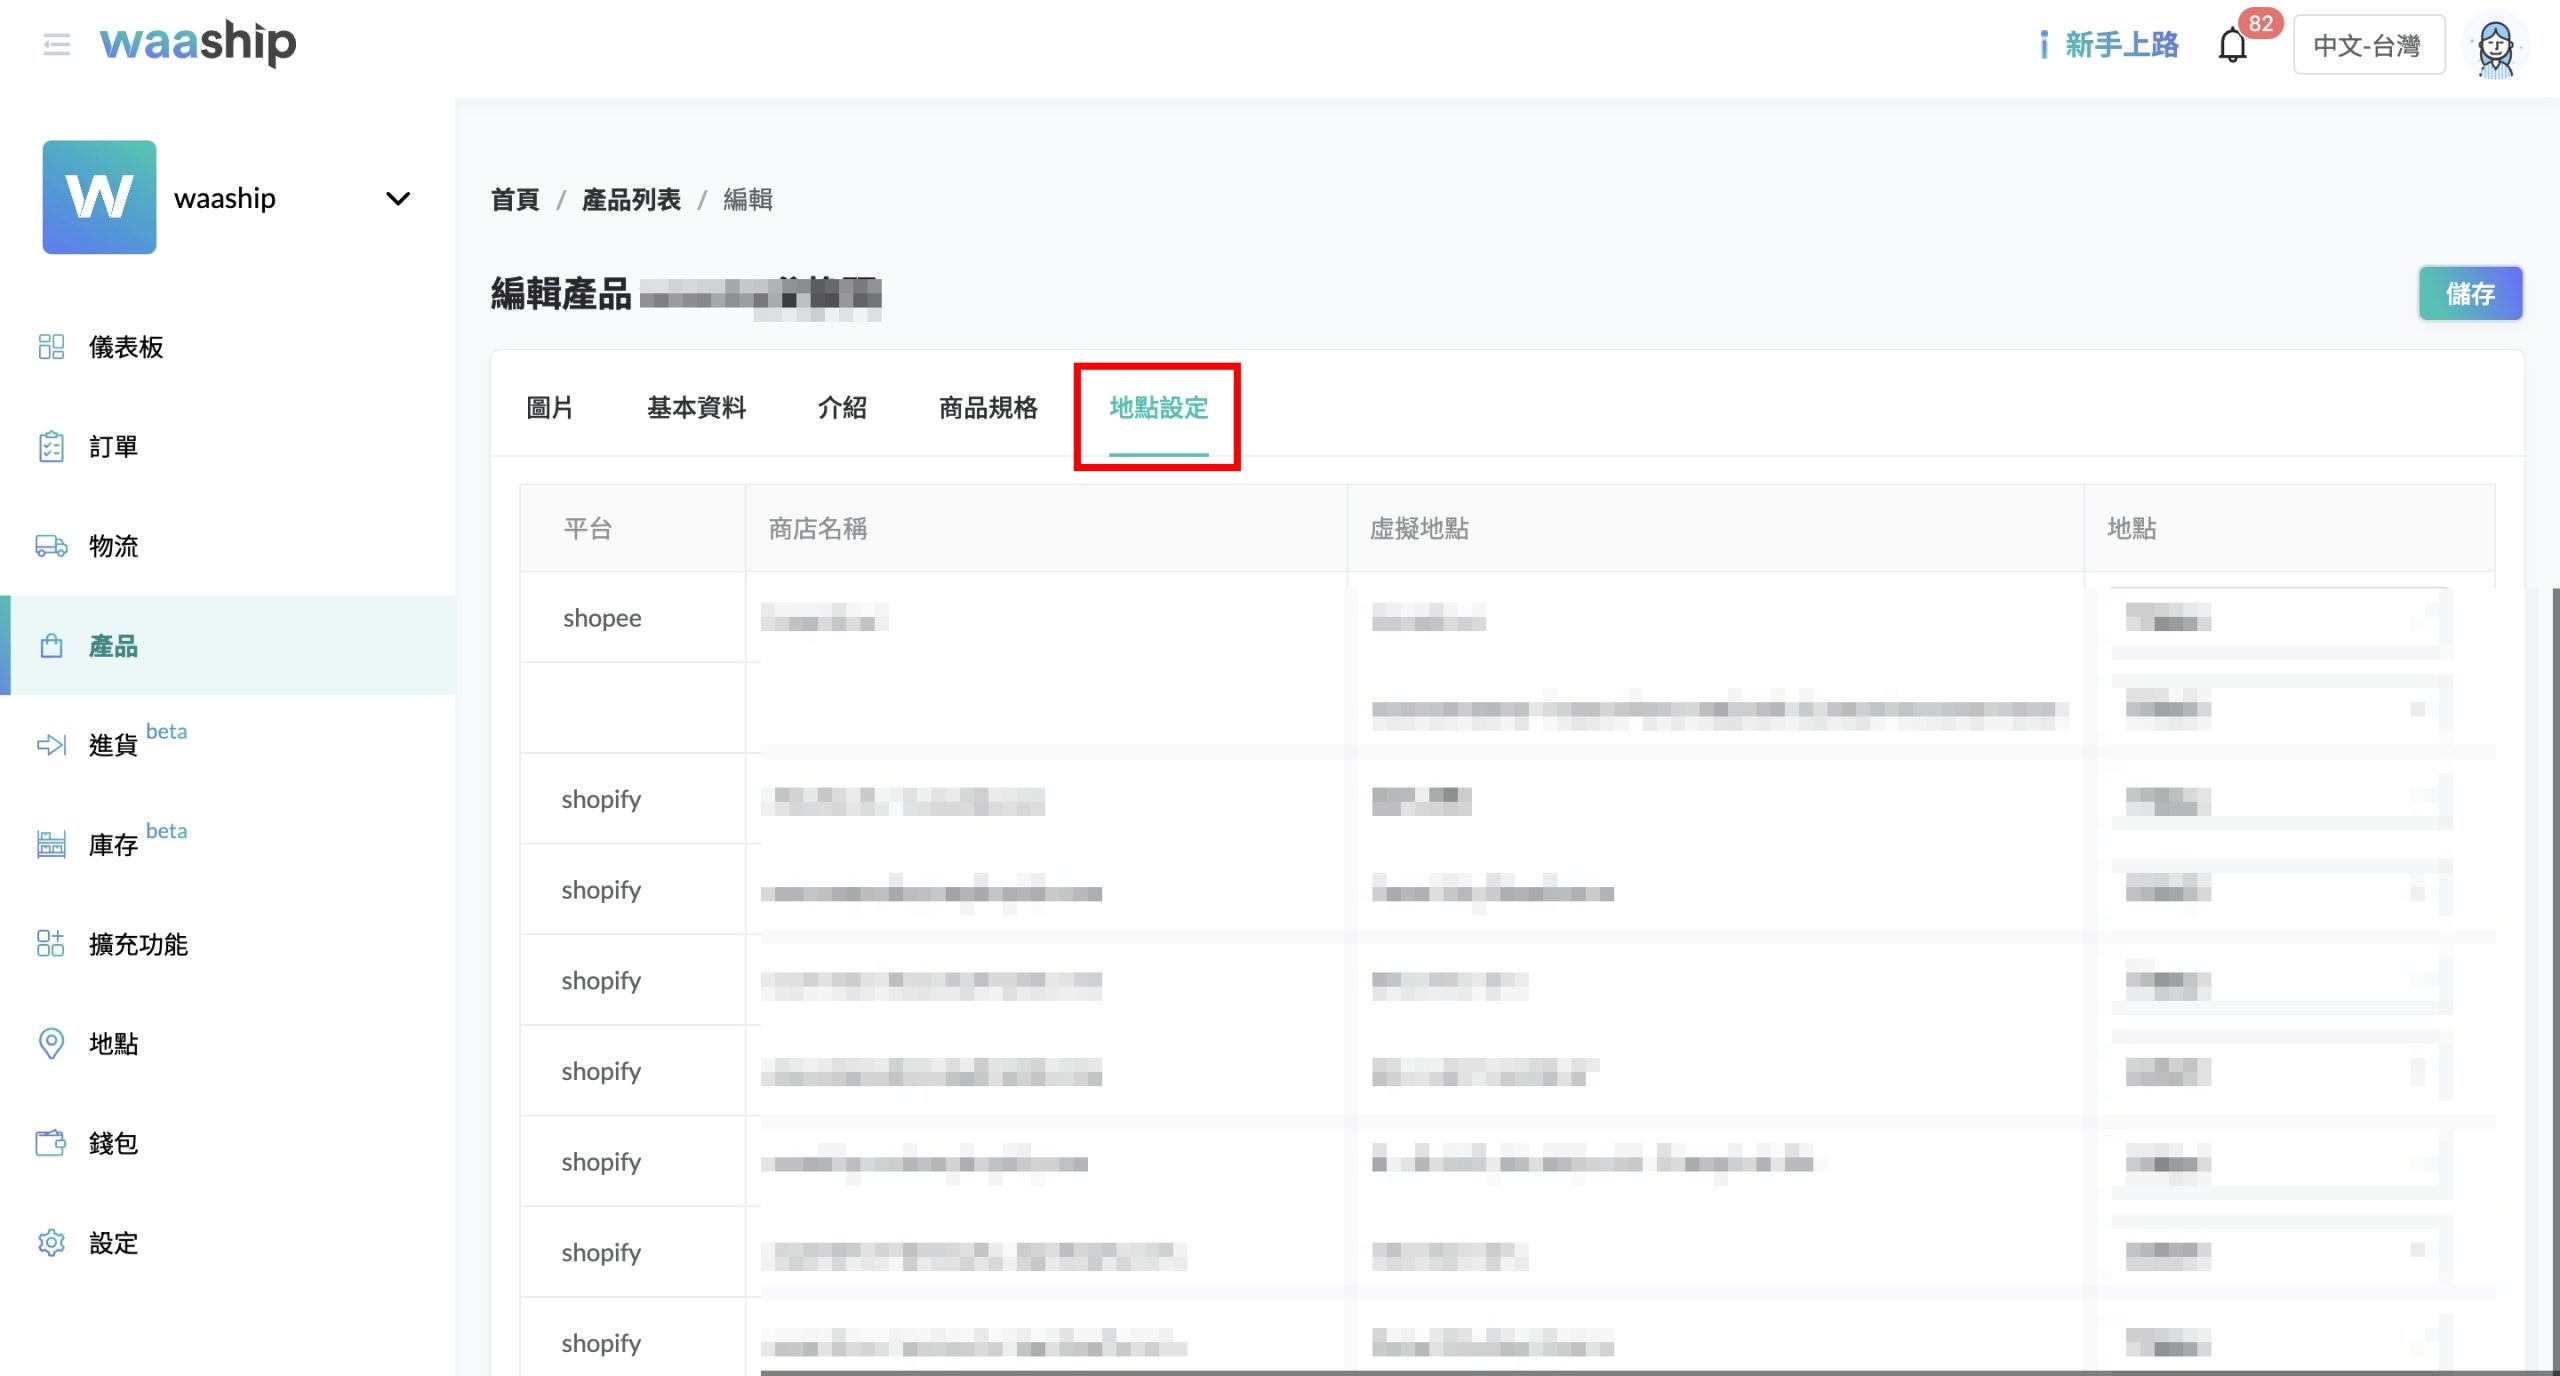This screenshot has height=1376, width=2560.
Task: Collapse the sidebar hamburger menu icon
Action: point(56,44)
